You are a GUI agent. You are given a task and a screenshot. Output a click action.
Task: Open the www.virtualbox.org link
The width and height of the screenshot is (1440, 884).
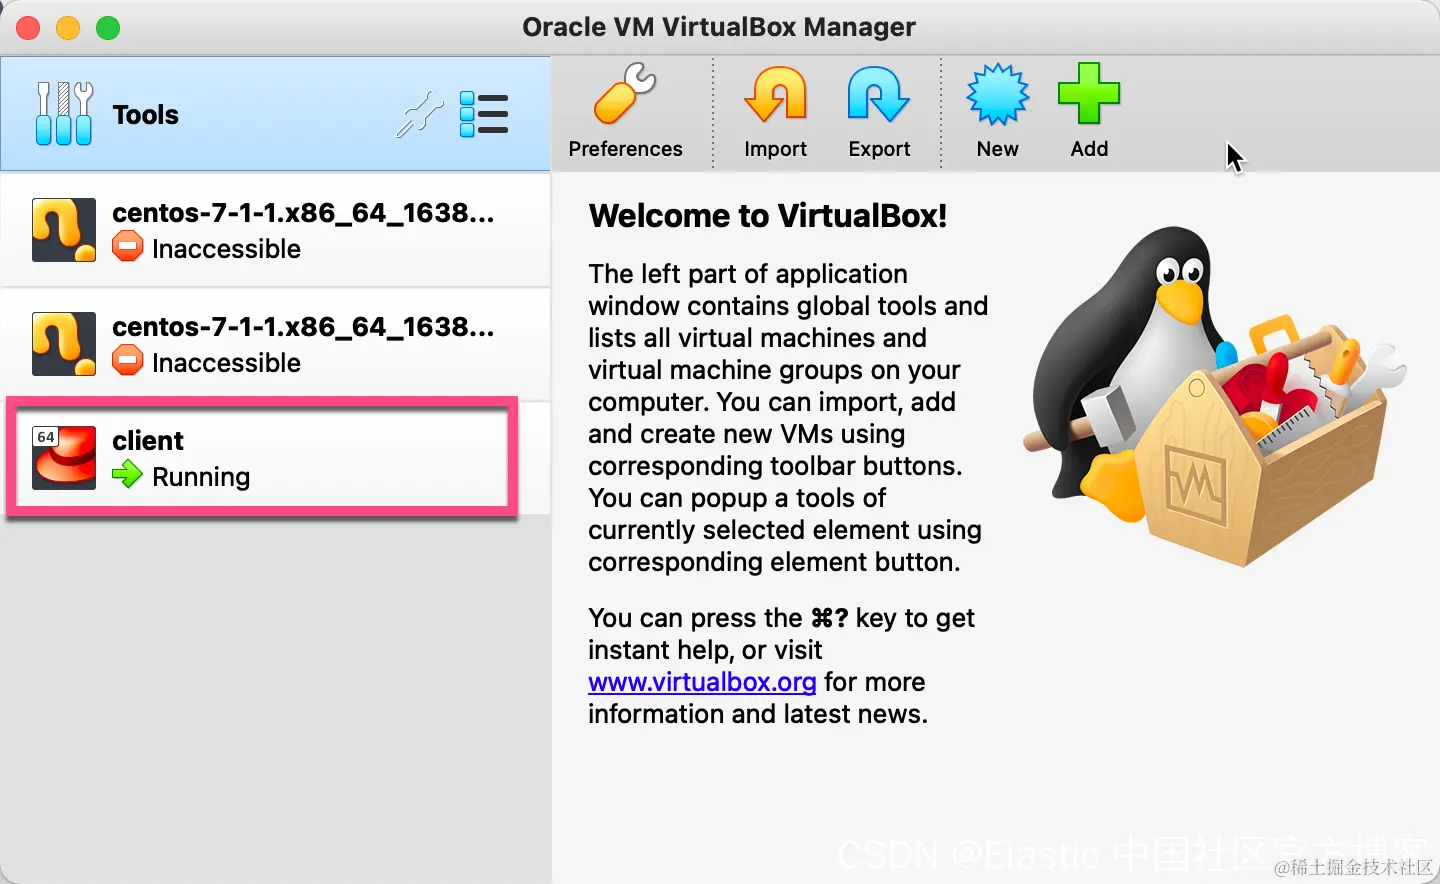702,682
